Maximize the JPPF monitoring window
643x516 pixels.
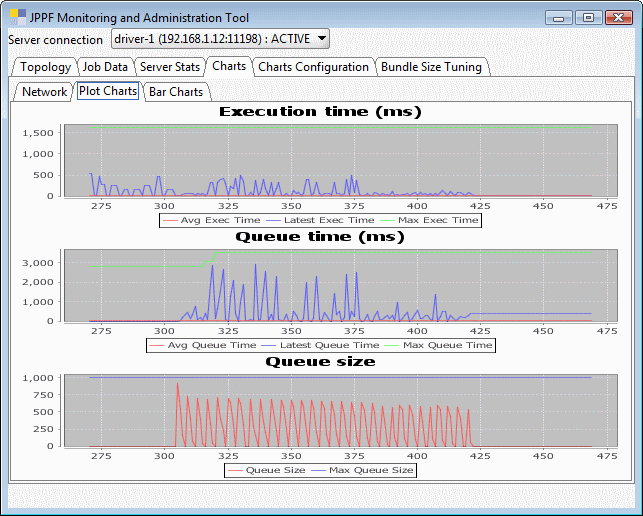click(588, 17)
